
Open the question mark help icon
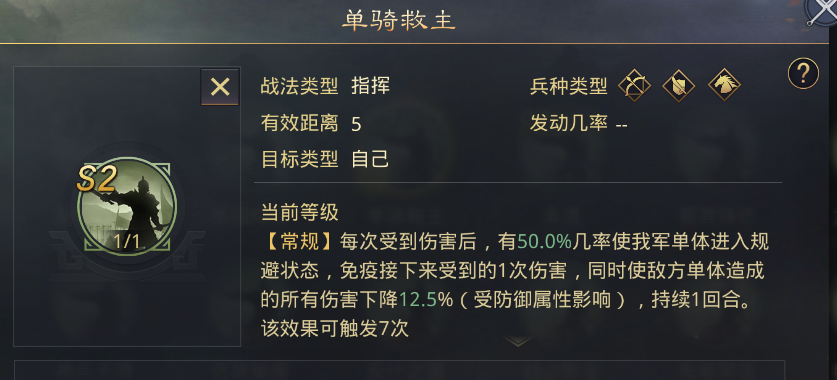pyautogui.click(x=803, y=73)
